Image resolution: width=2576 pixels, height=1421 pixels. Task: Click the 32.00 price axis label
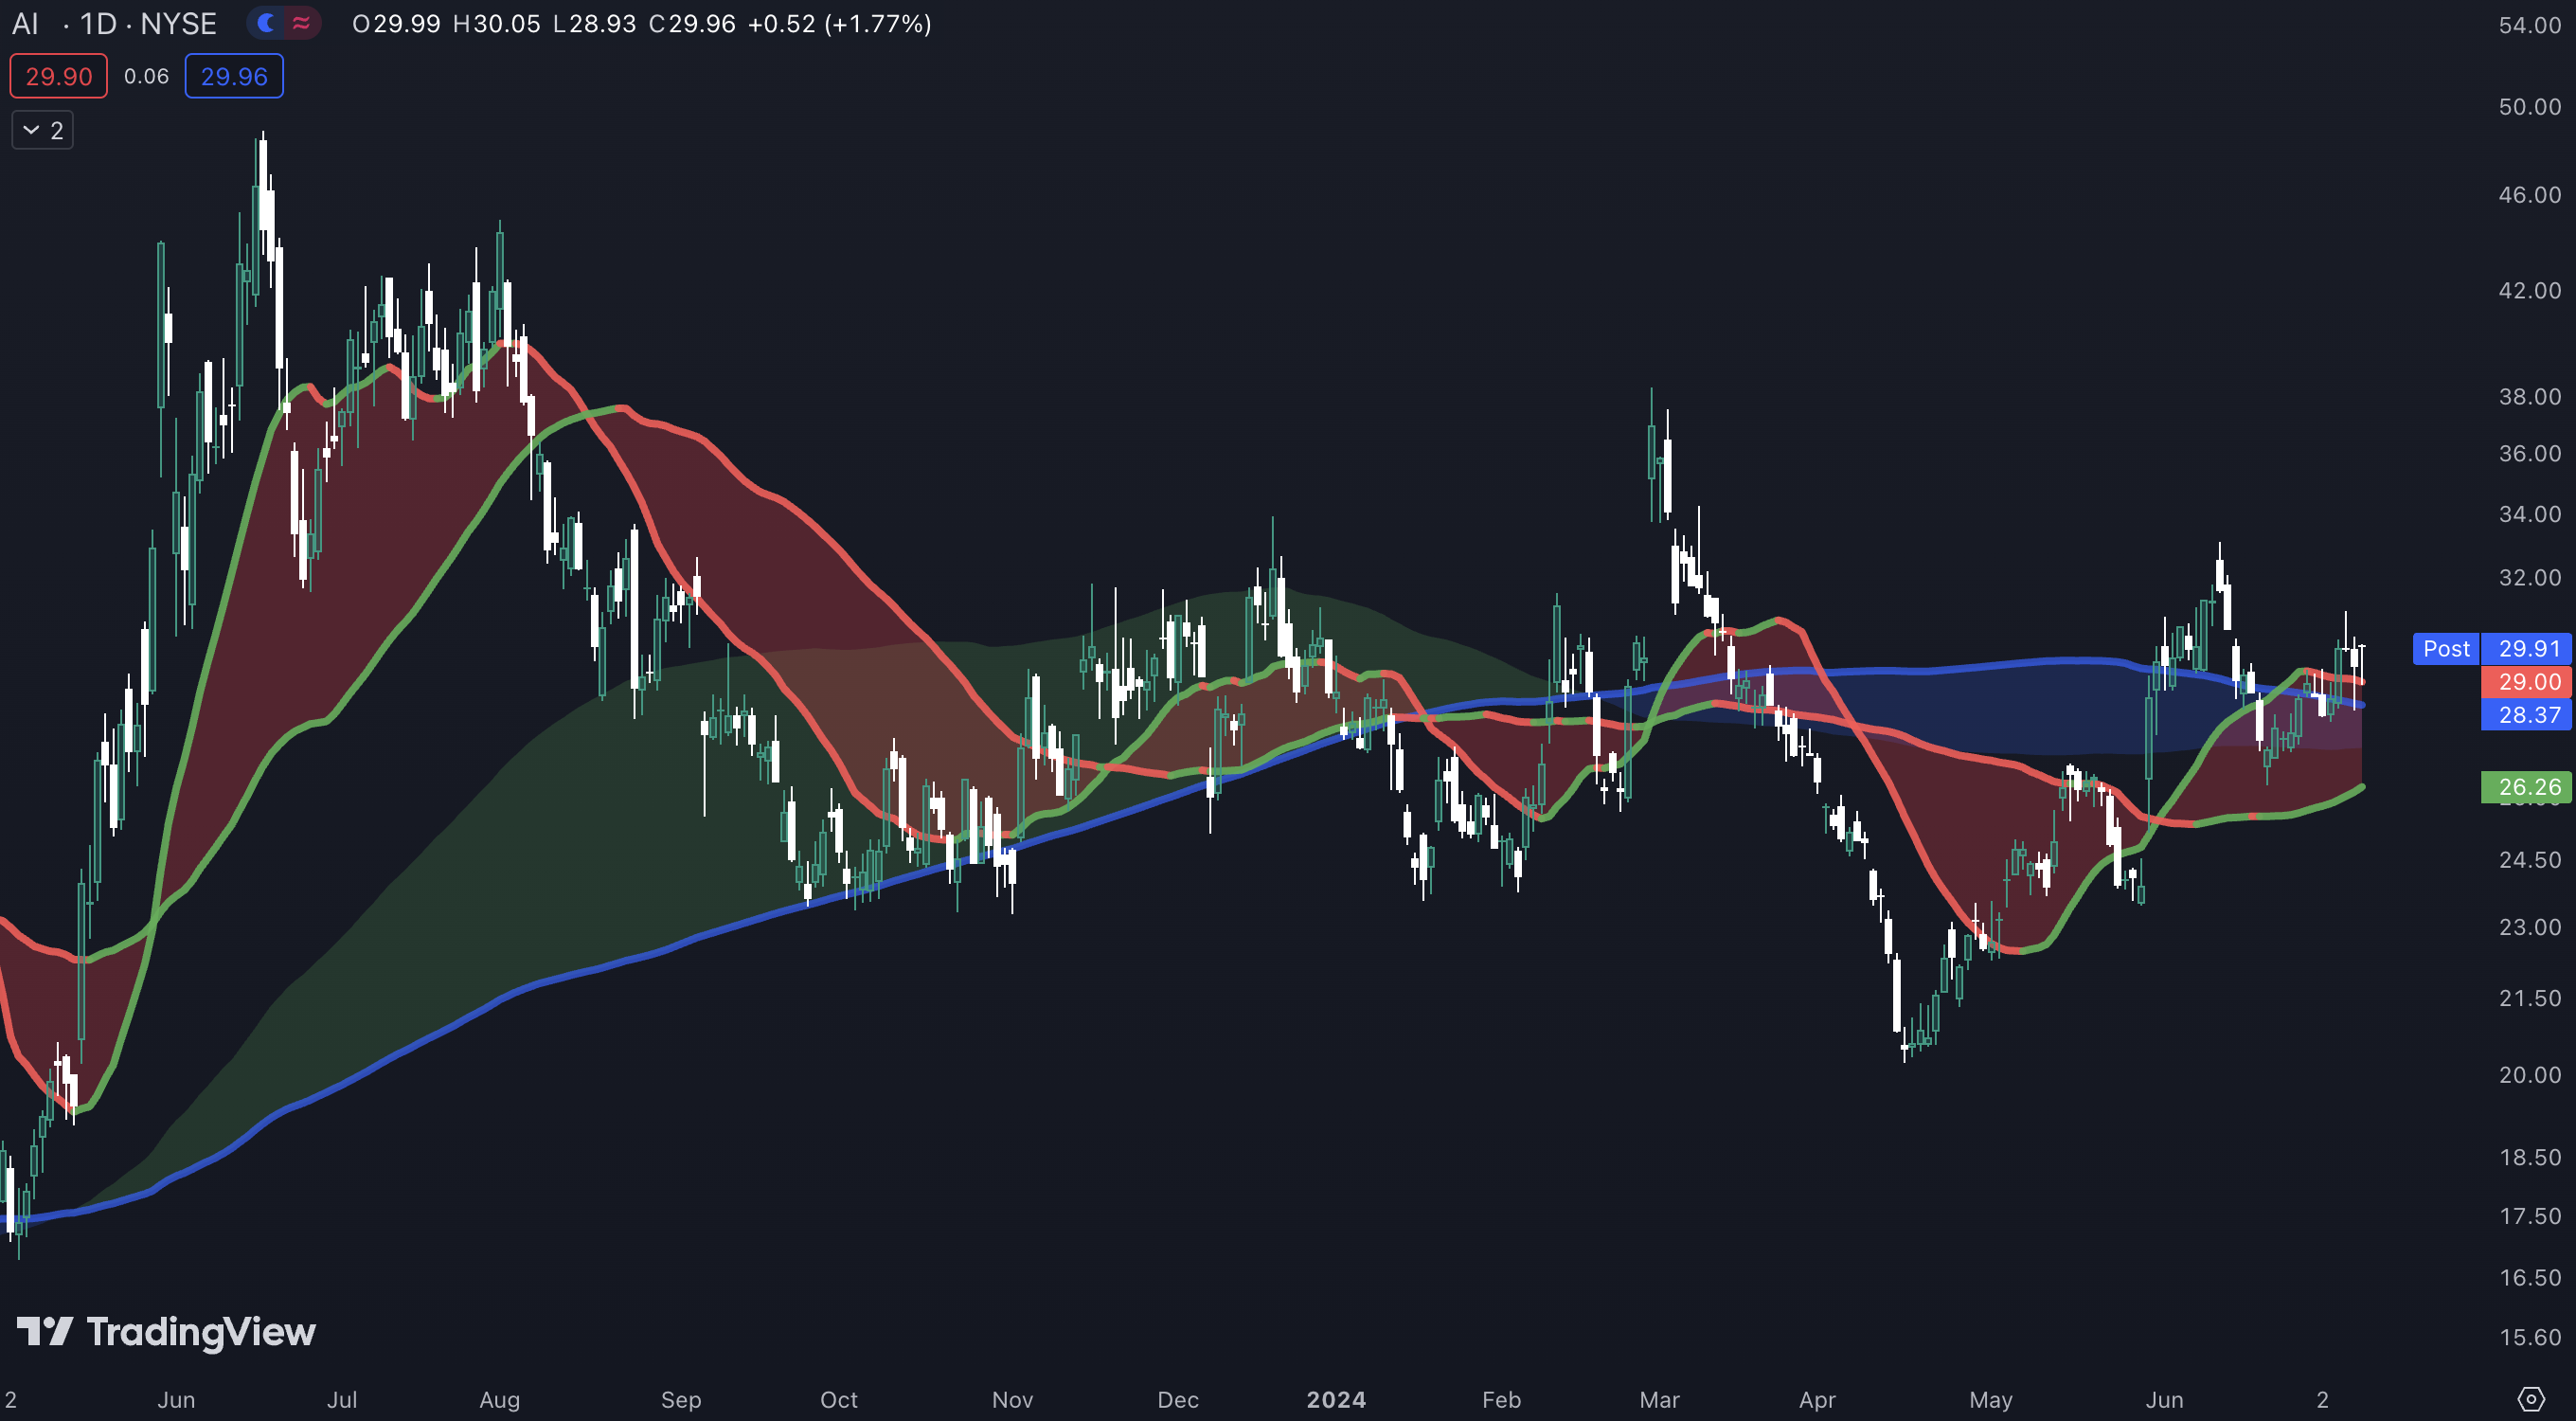pos(2529,578)
